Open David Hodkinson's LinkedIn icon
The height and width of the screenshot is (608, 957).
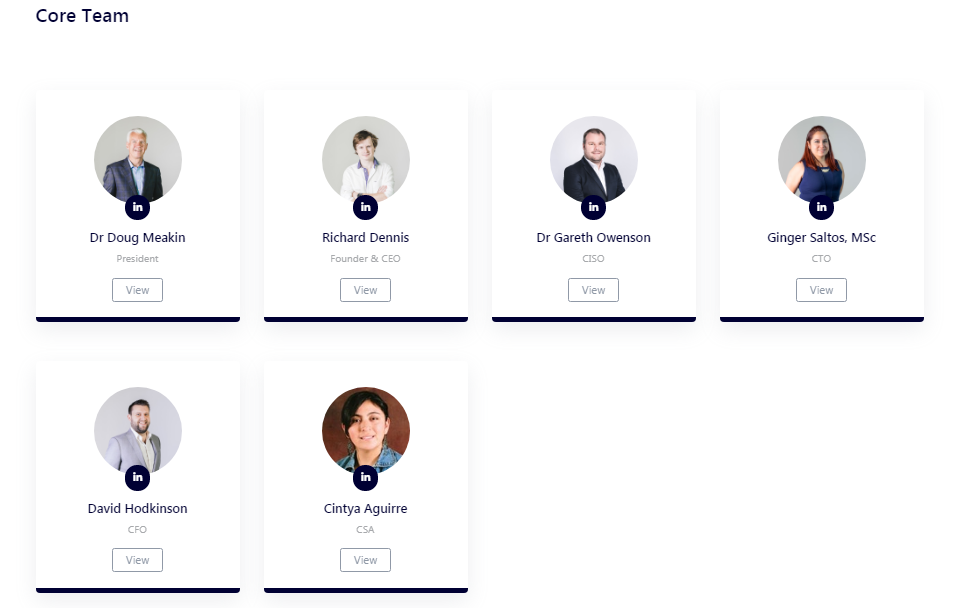tap(137, 477)
